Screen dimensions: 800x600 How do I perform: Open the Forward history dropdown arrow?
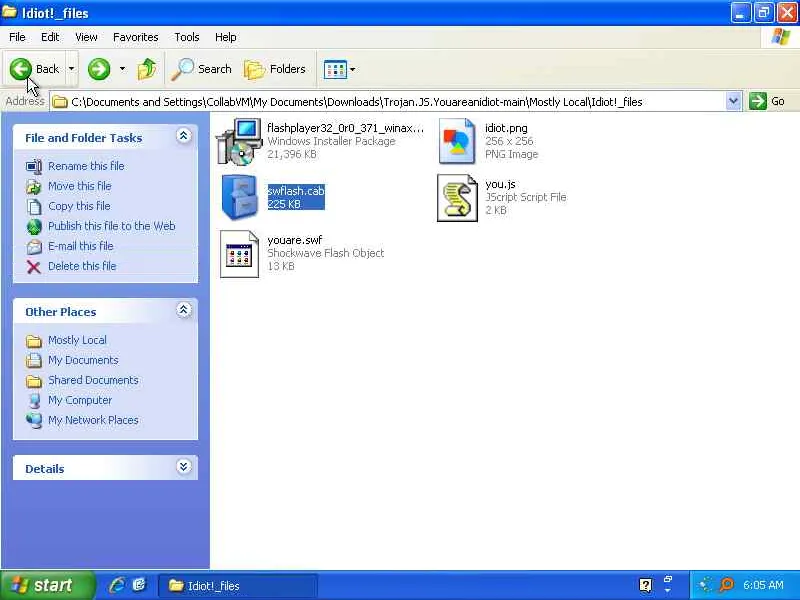coord(122,69)
